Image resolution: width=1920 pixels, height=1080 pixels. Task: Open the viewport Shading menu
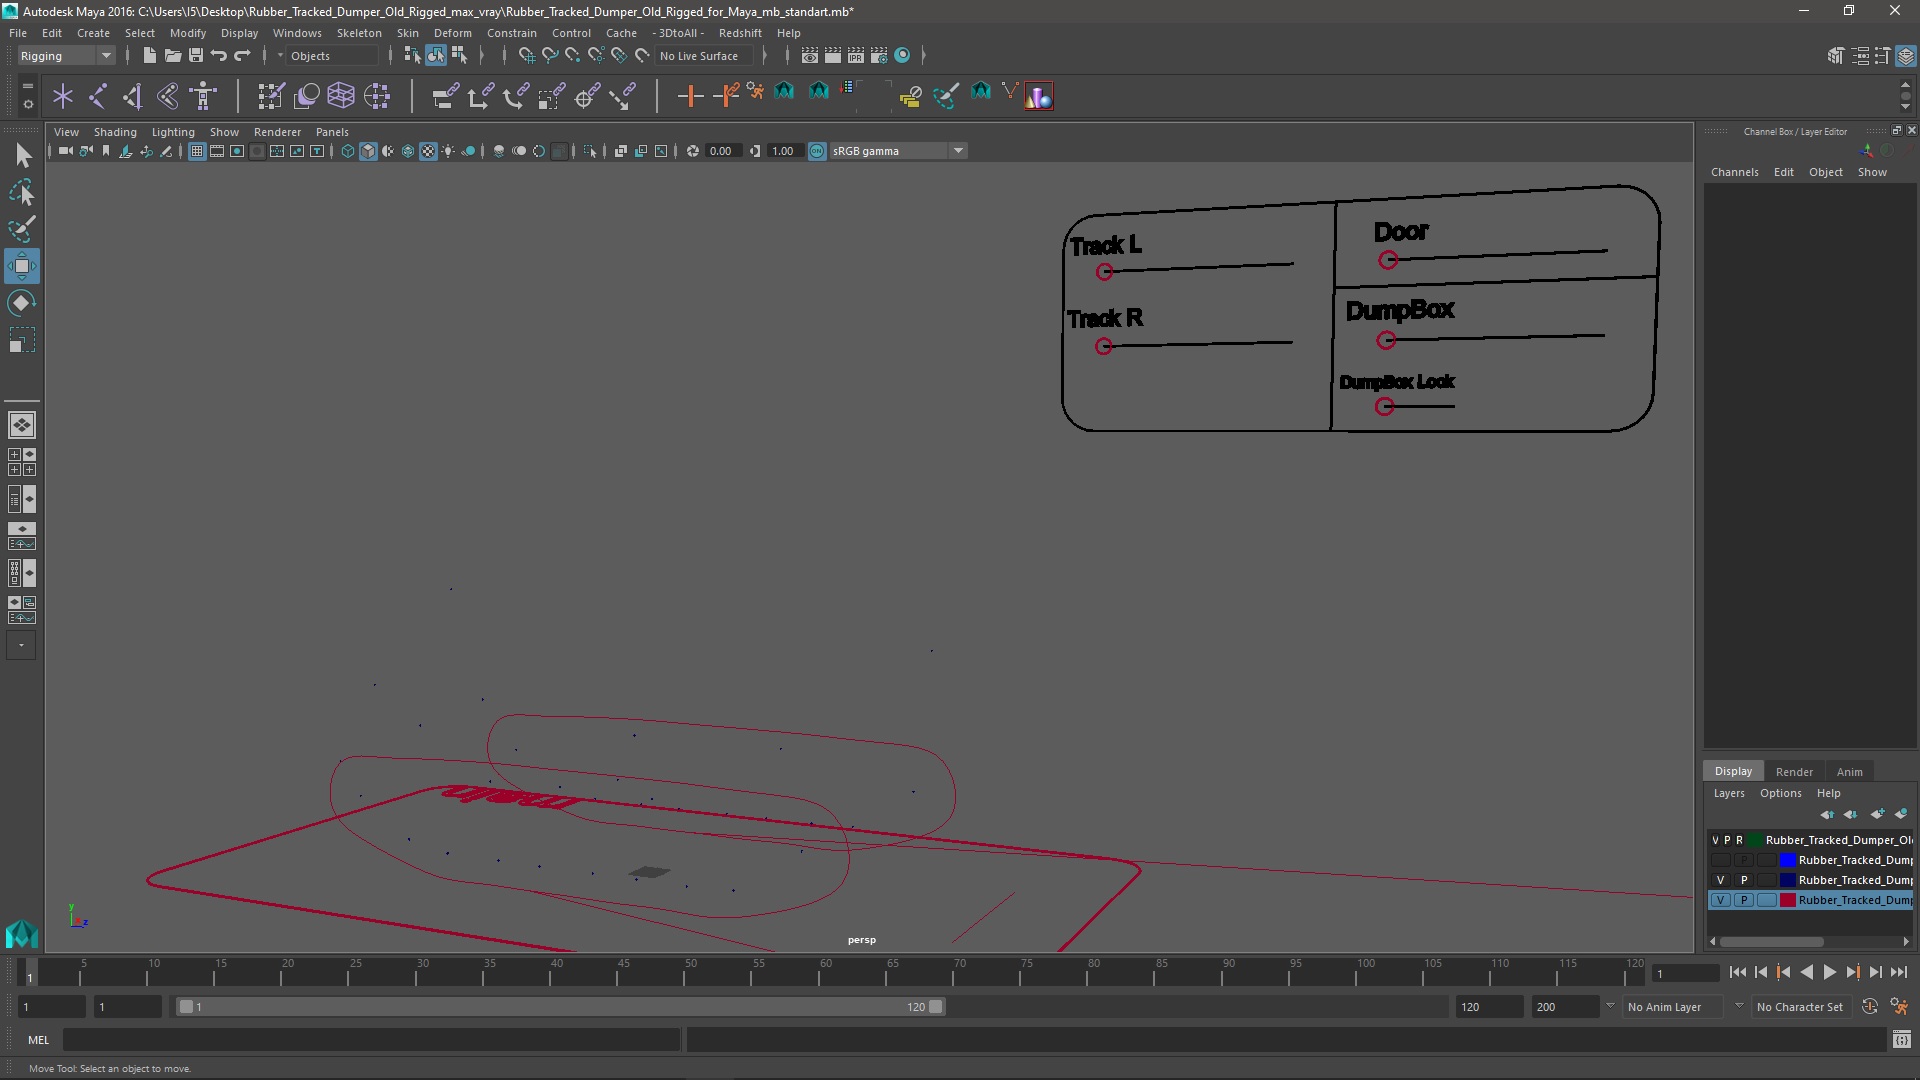pyautogui.click(x=115, y=132)
